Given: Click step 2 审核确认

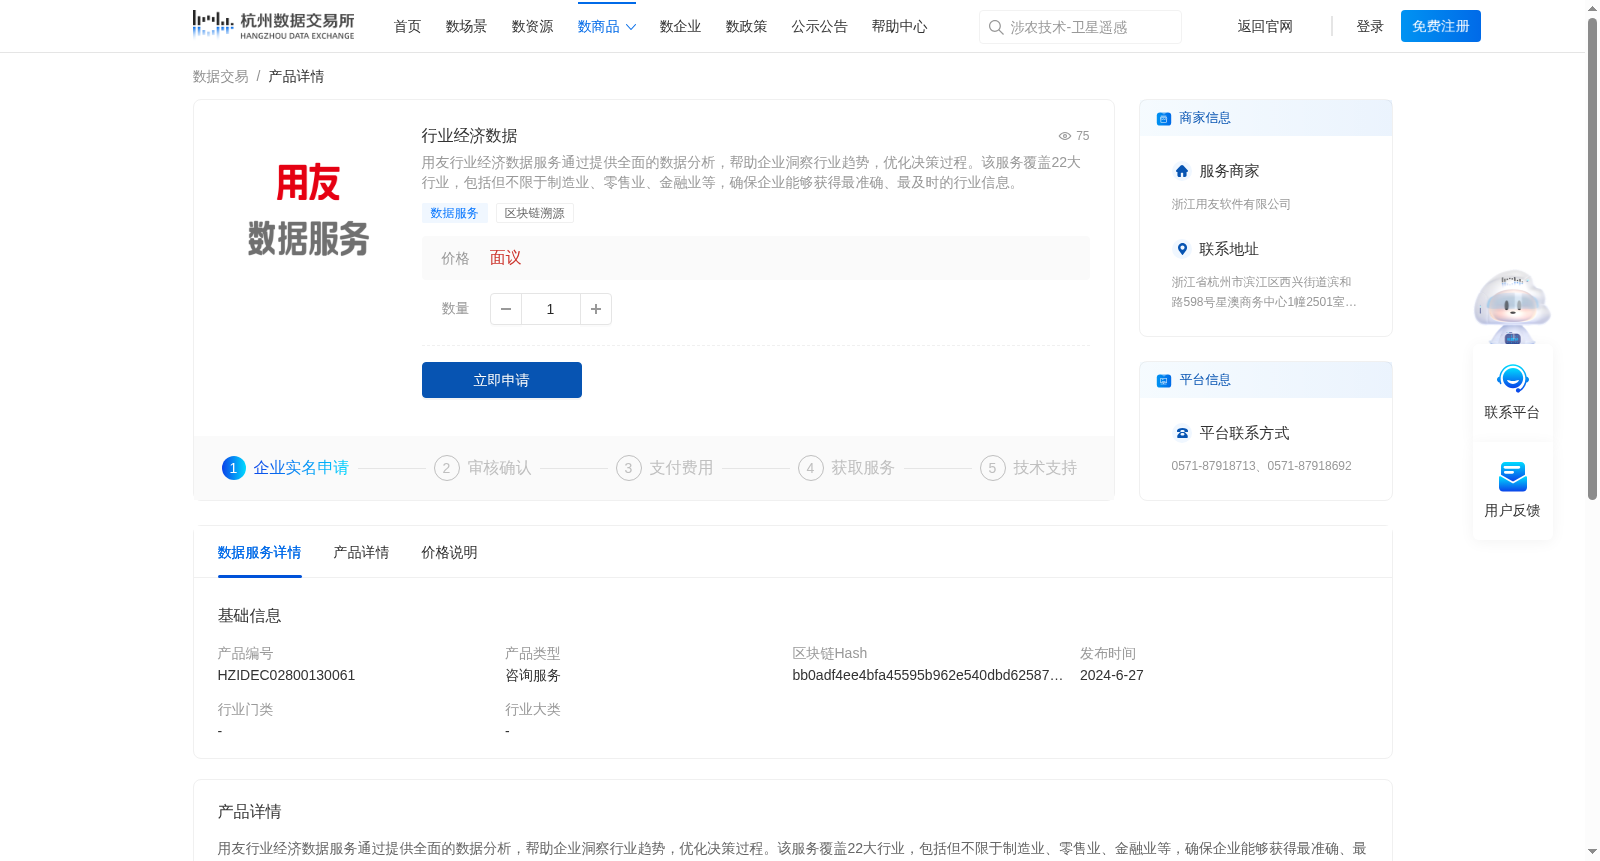Looking at the screenshot, I should click(483, 468).
